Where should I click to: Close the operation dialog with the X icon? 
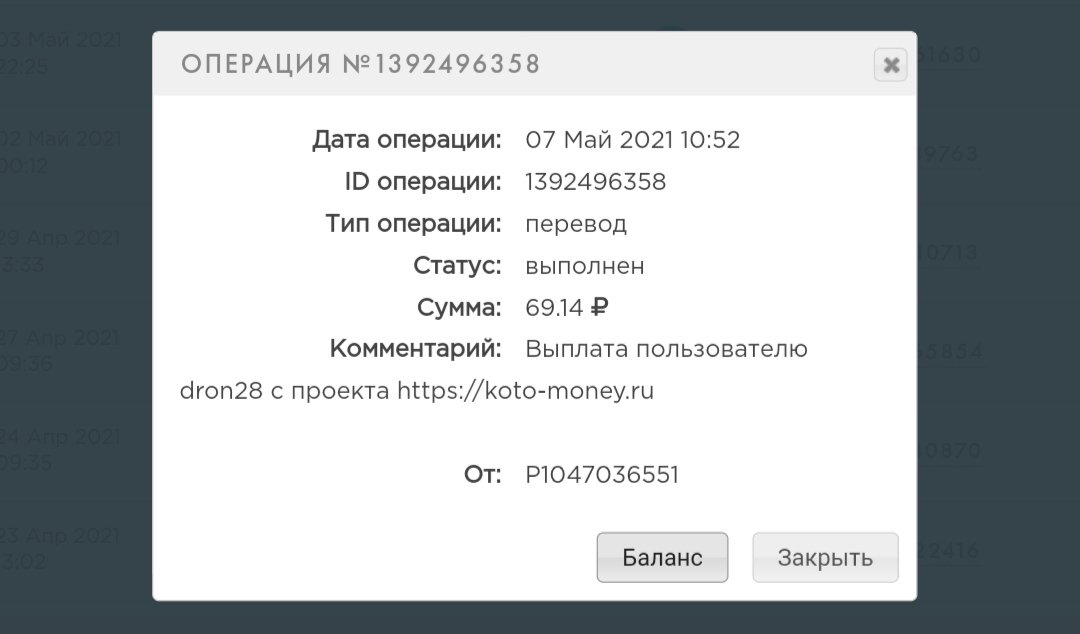pyautogui.click(x=891, y=65)
